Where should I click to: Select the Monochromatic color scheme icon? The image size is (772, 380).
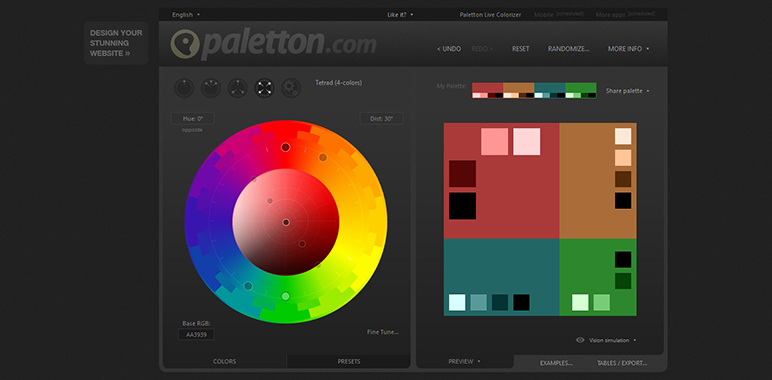(x=184, y=88)
